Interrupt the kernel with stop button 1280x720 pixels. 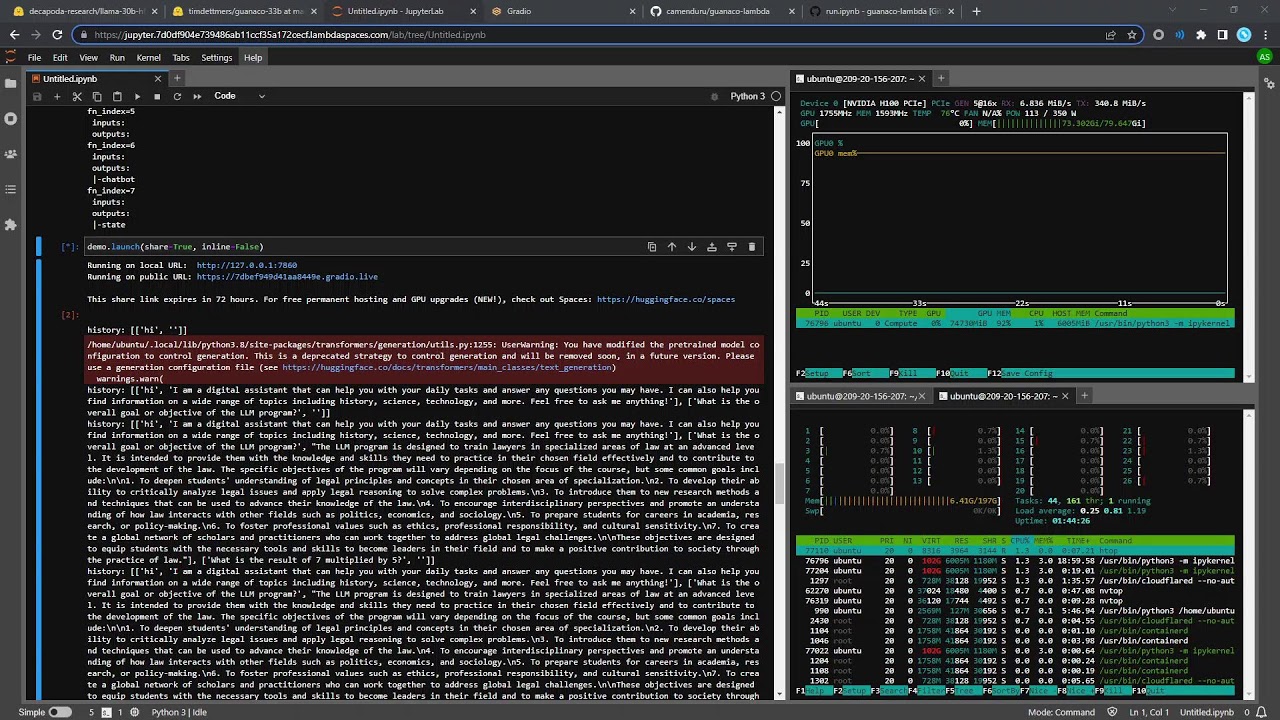click(x=157, y=96)
